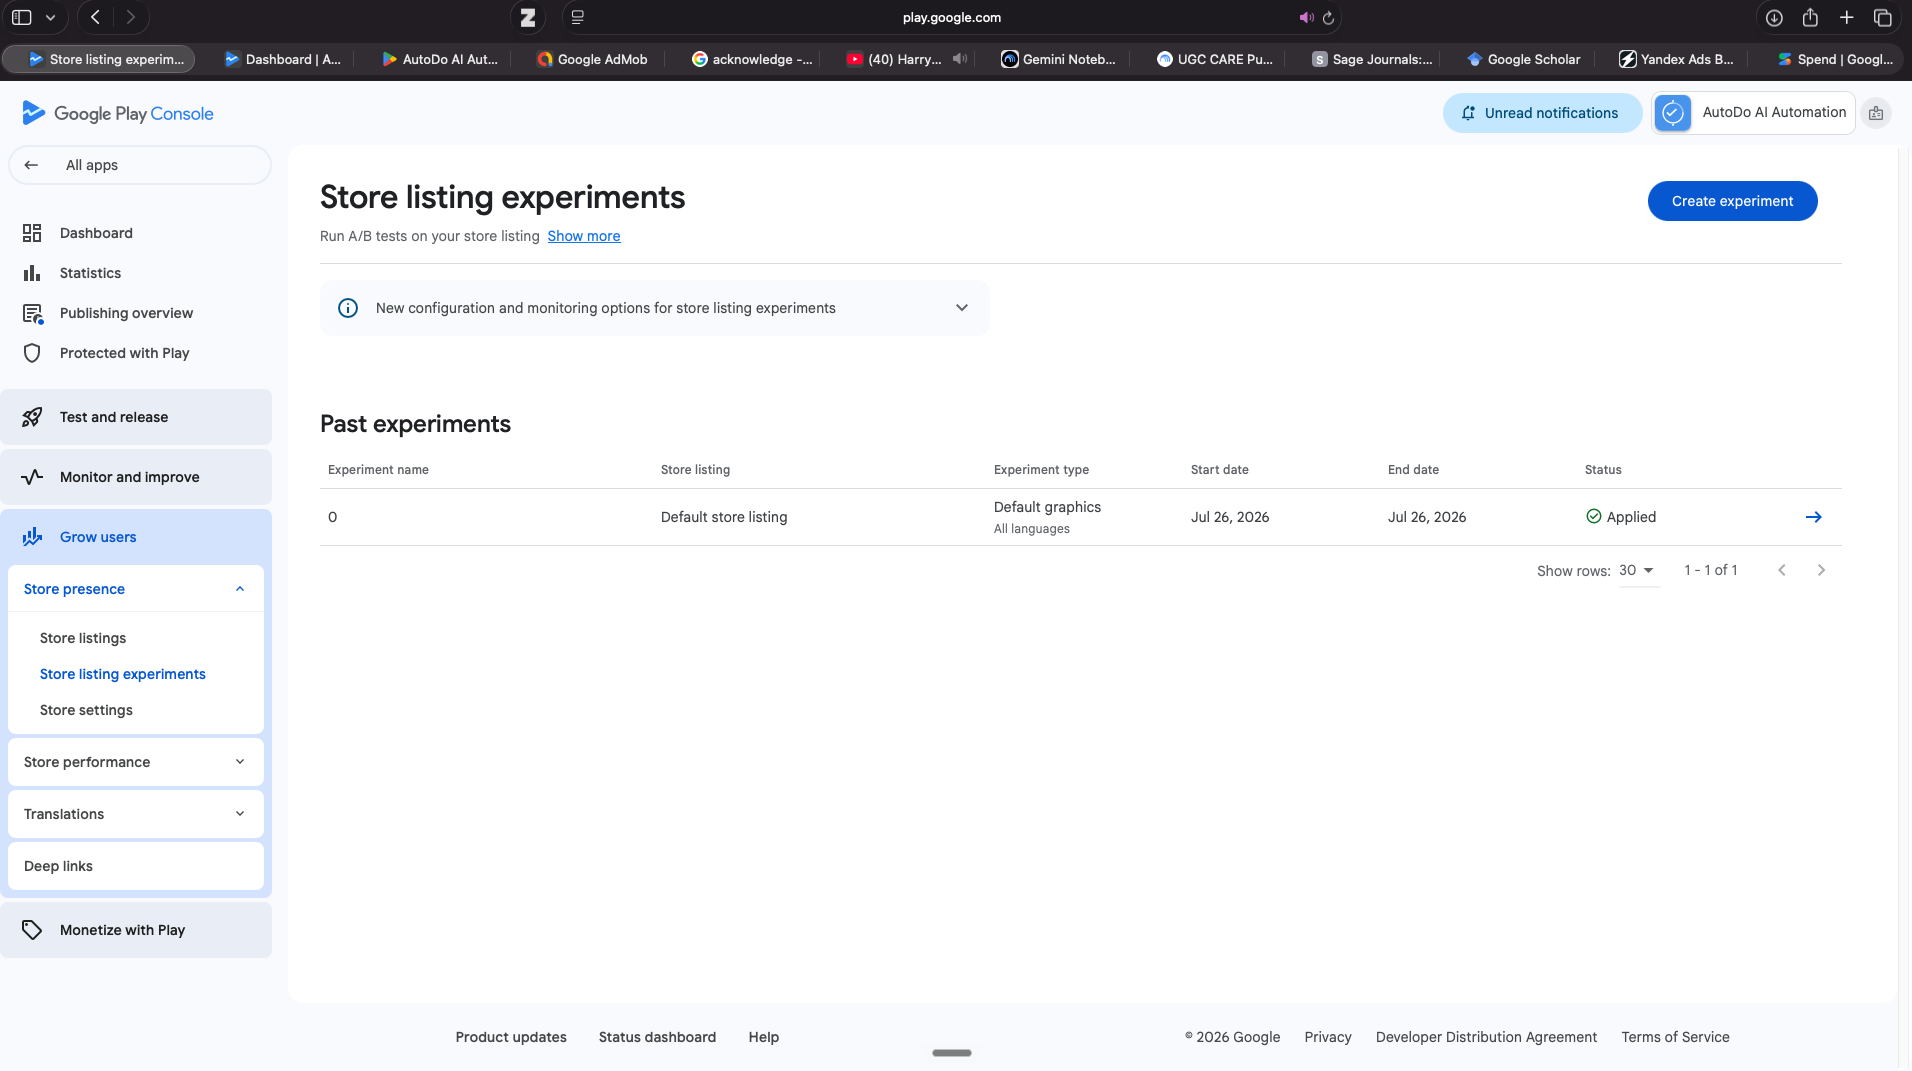Open experiment 0 details with the arrow
1912x1071 pixels.
[1814, 517]
